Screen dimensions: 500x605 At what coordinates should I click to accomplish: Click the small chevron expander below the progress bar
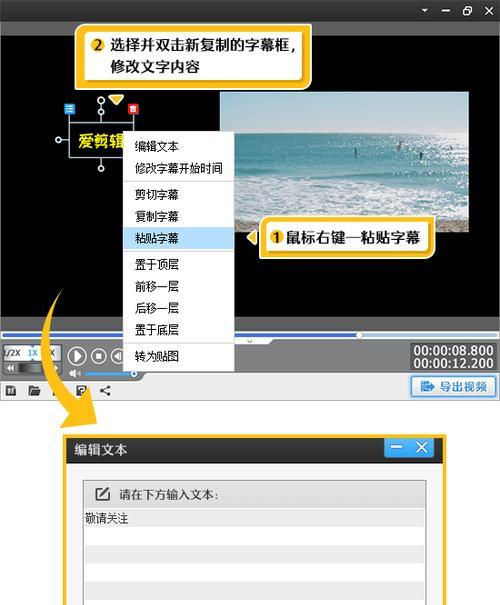click(250, 341)
